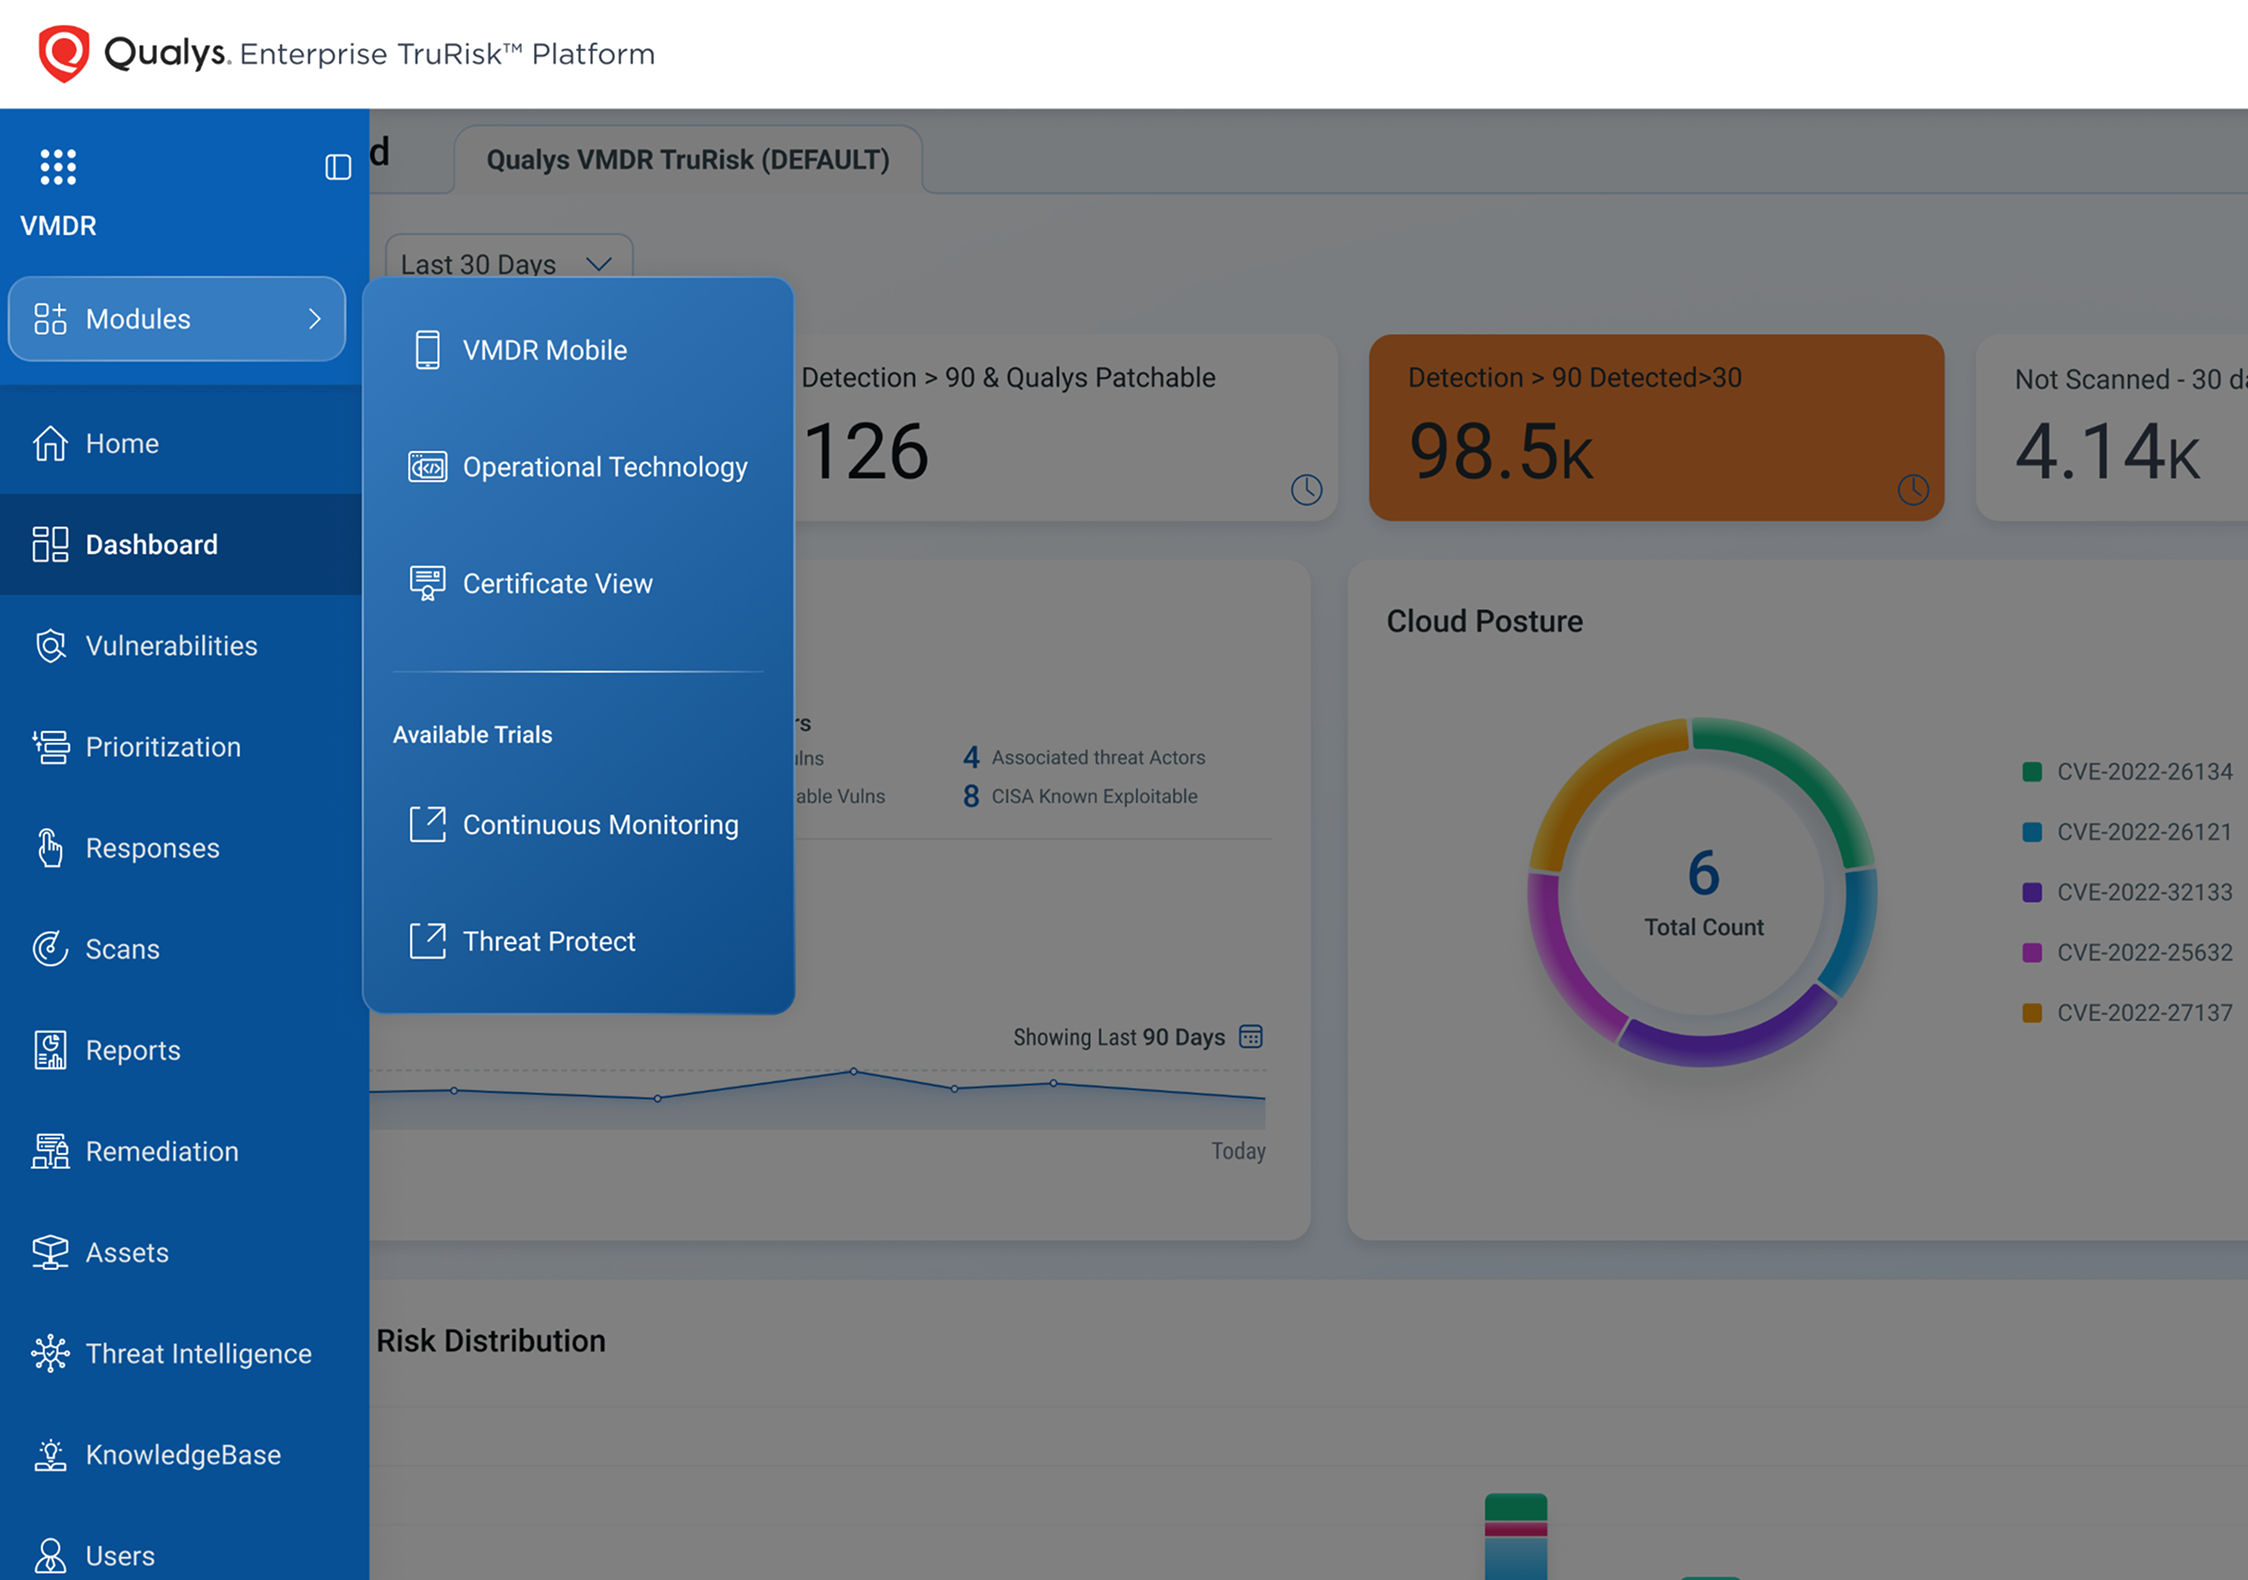
Task: Click 'Showing Last 90 Days' label
Action: [x=1119, y=1037]
